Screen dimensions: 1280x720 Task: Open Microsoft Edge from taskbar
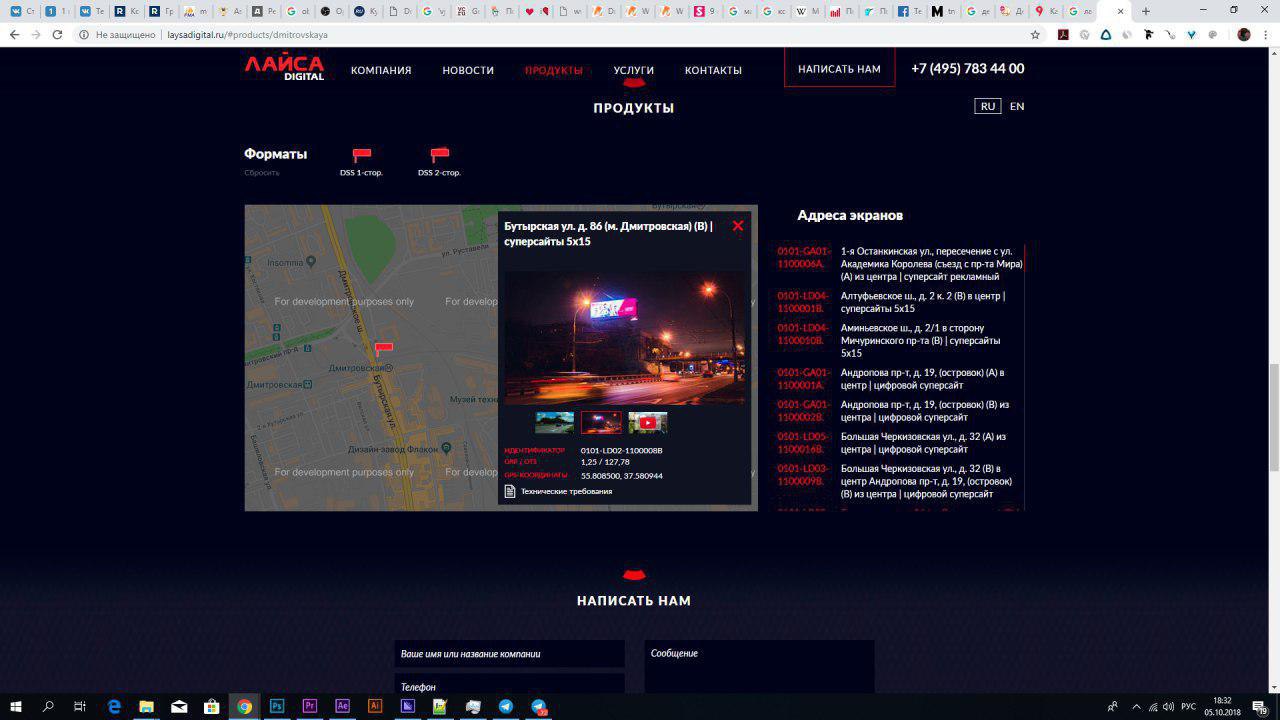pyautogui.click(x=114, y=706)
